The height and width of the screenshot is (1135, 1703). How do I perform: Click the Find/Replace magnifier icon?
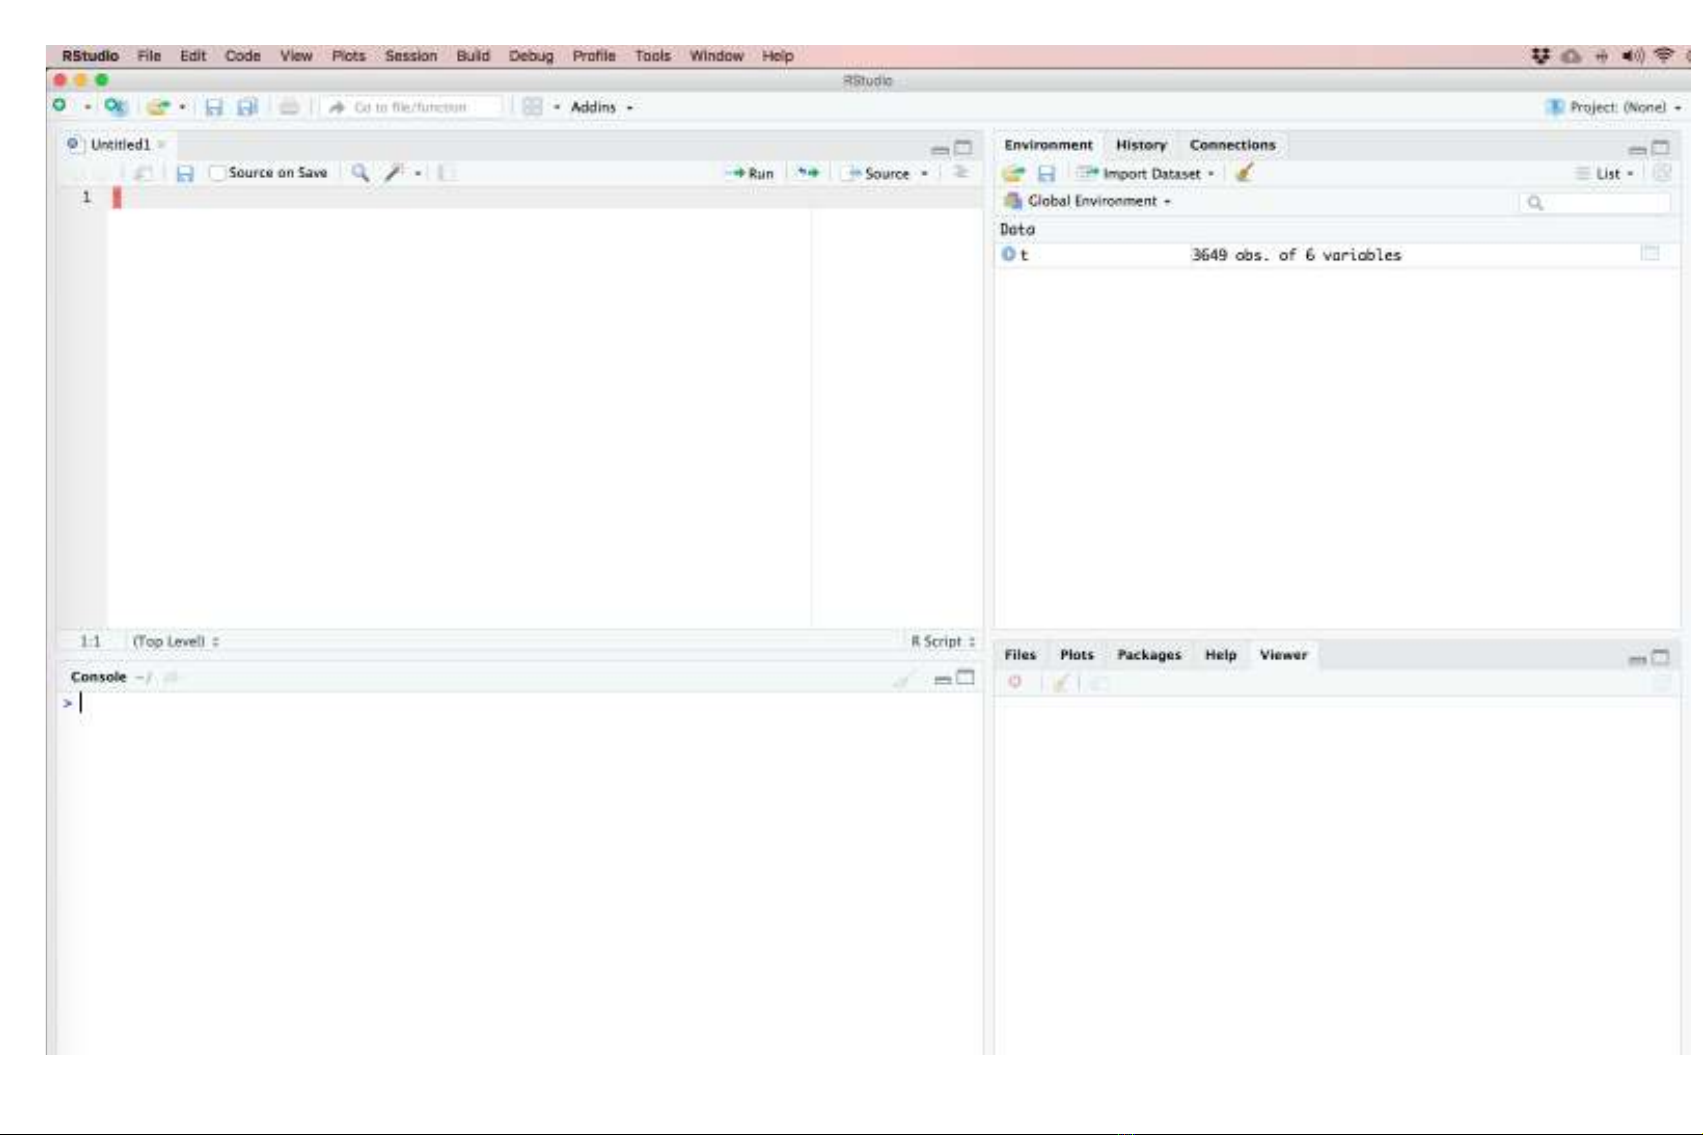(x=360, y=173)
